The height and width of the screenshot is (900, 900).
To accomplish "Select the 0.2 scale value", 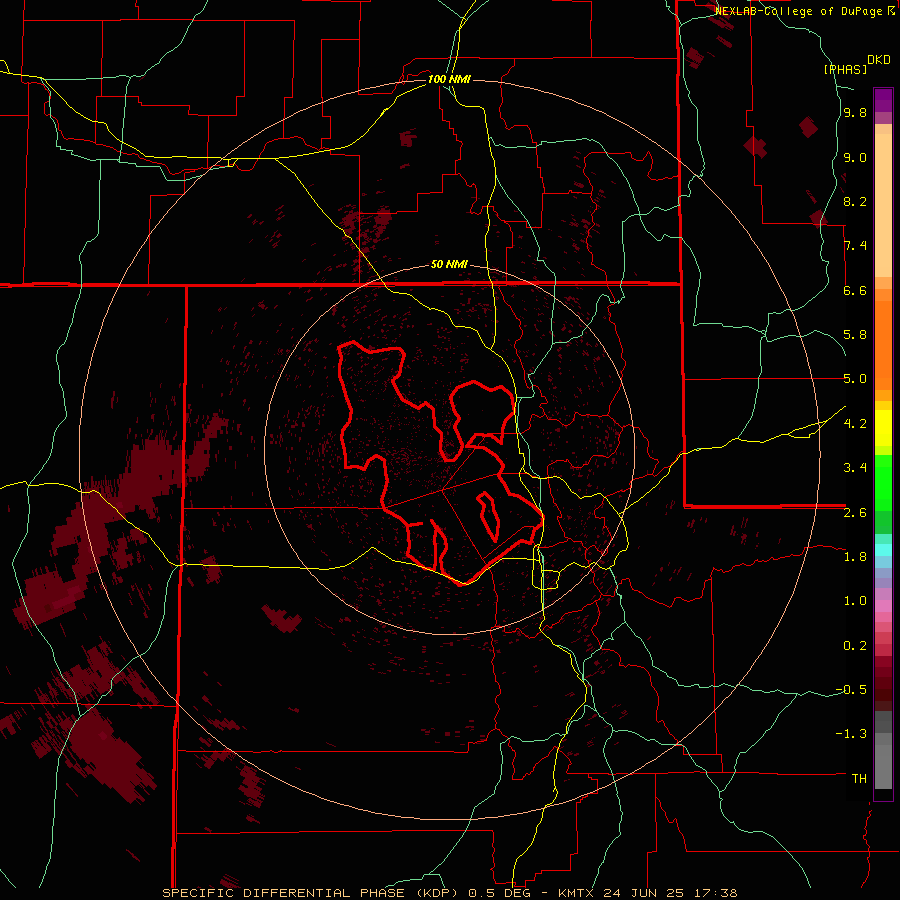I will (855, 646).
